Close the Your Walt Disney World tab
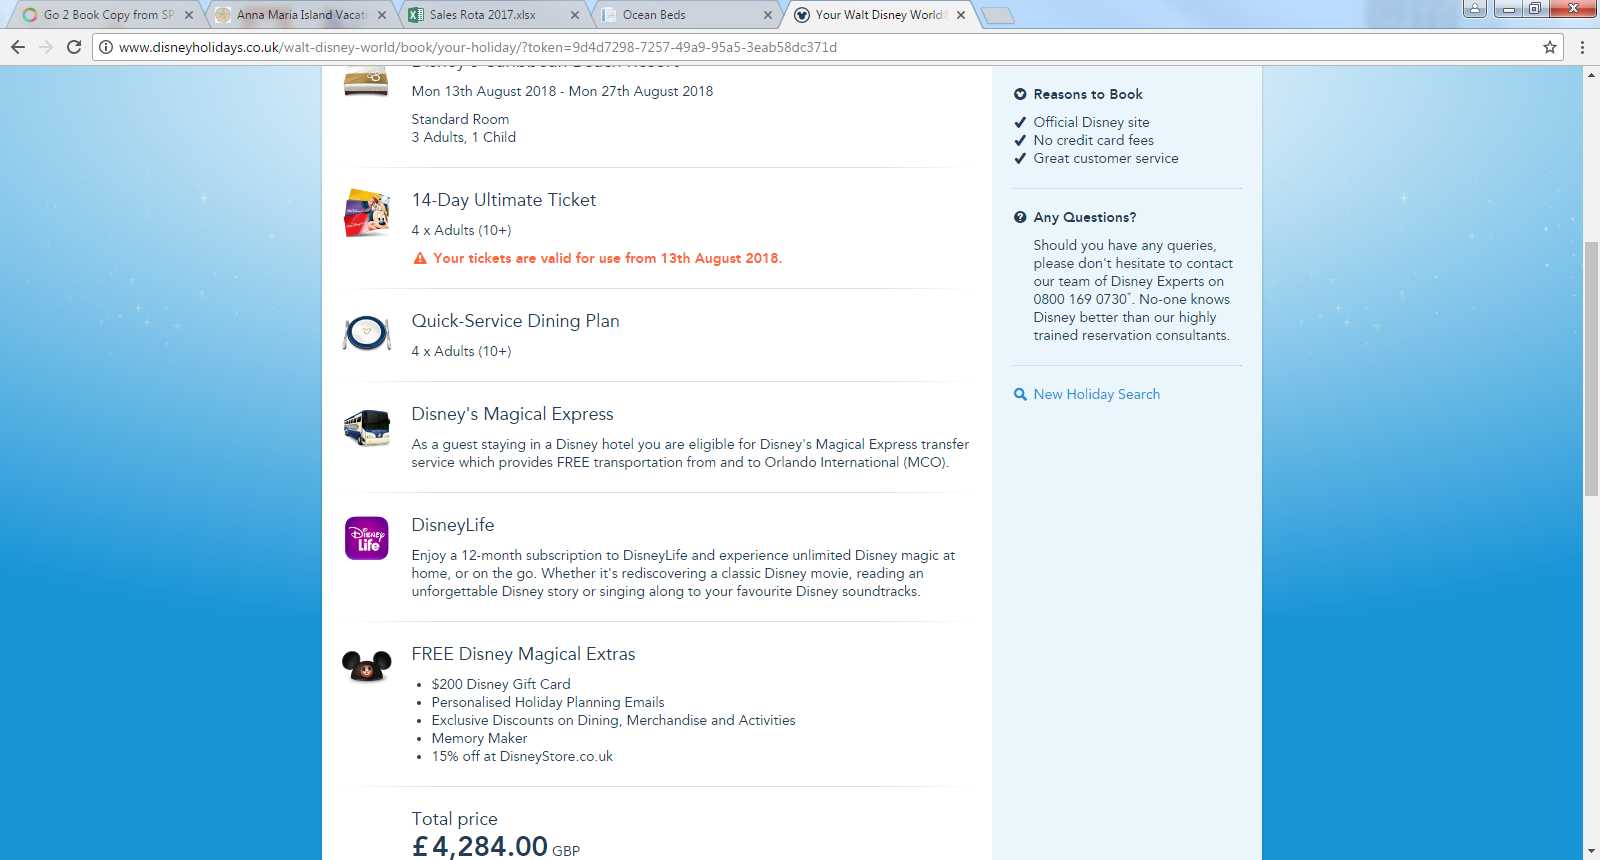Image resolution: width=1600 pixels, height=860 pixels. tap(961, 15)
